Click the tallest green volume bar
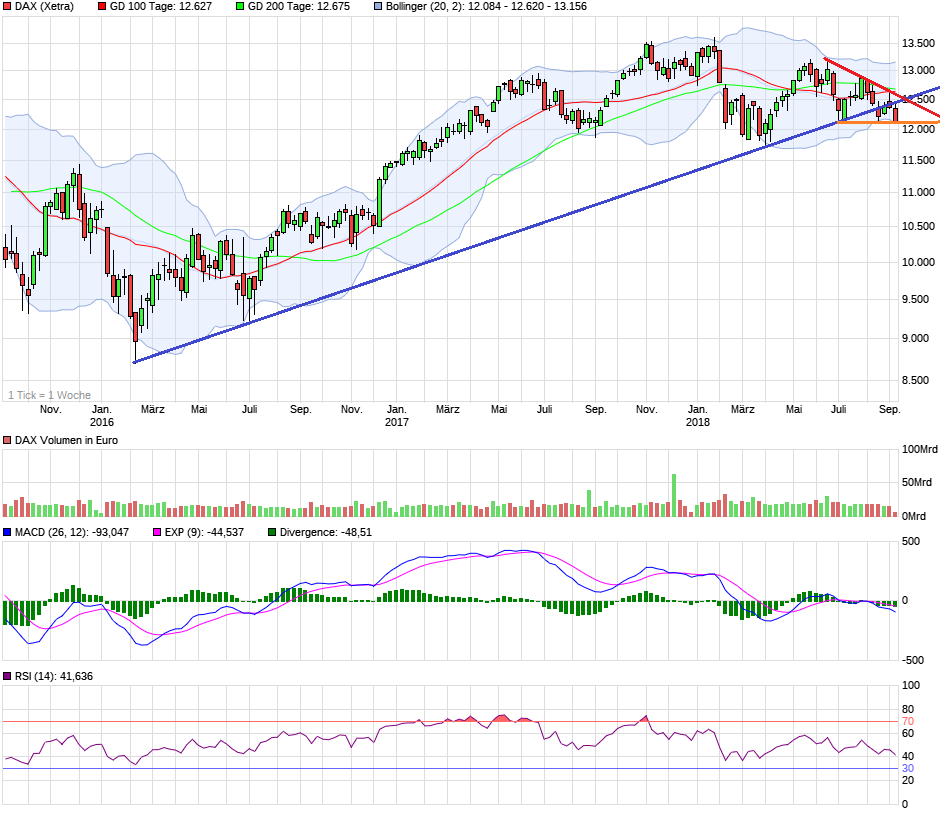The width and height of the screenshot is (940, 814). pyautogui.click(x=674, y=495)
